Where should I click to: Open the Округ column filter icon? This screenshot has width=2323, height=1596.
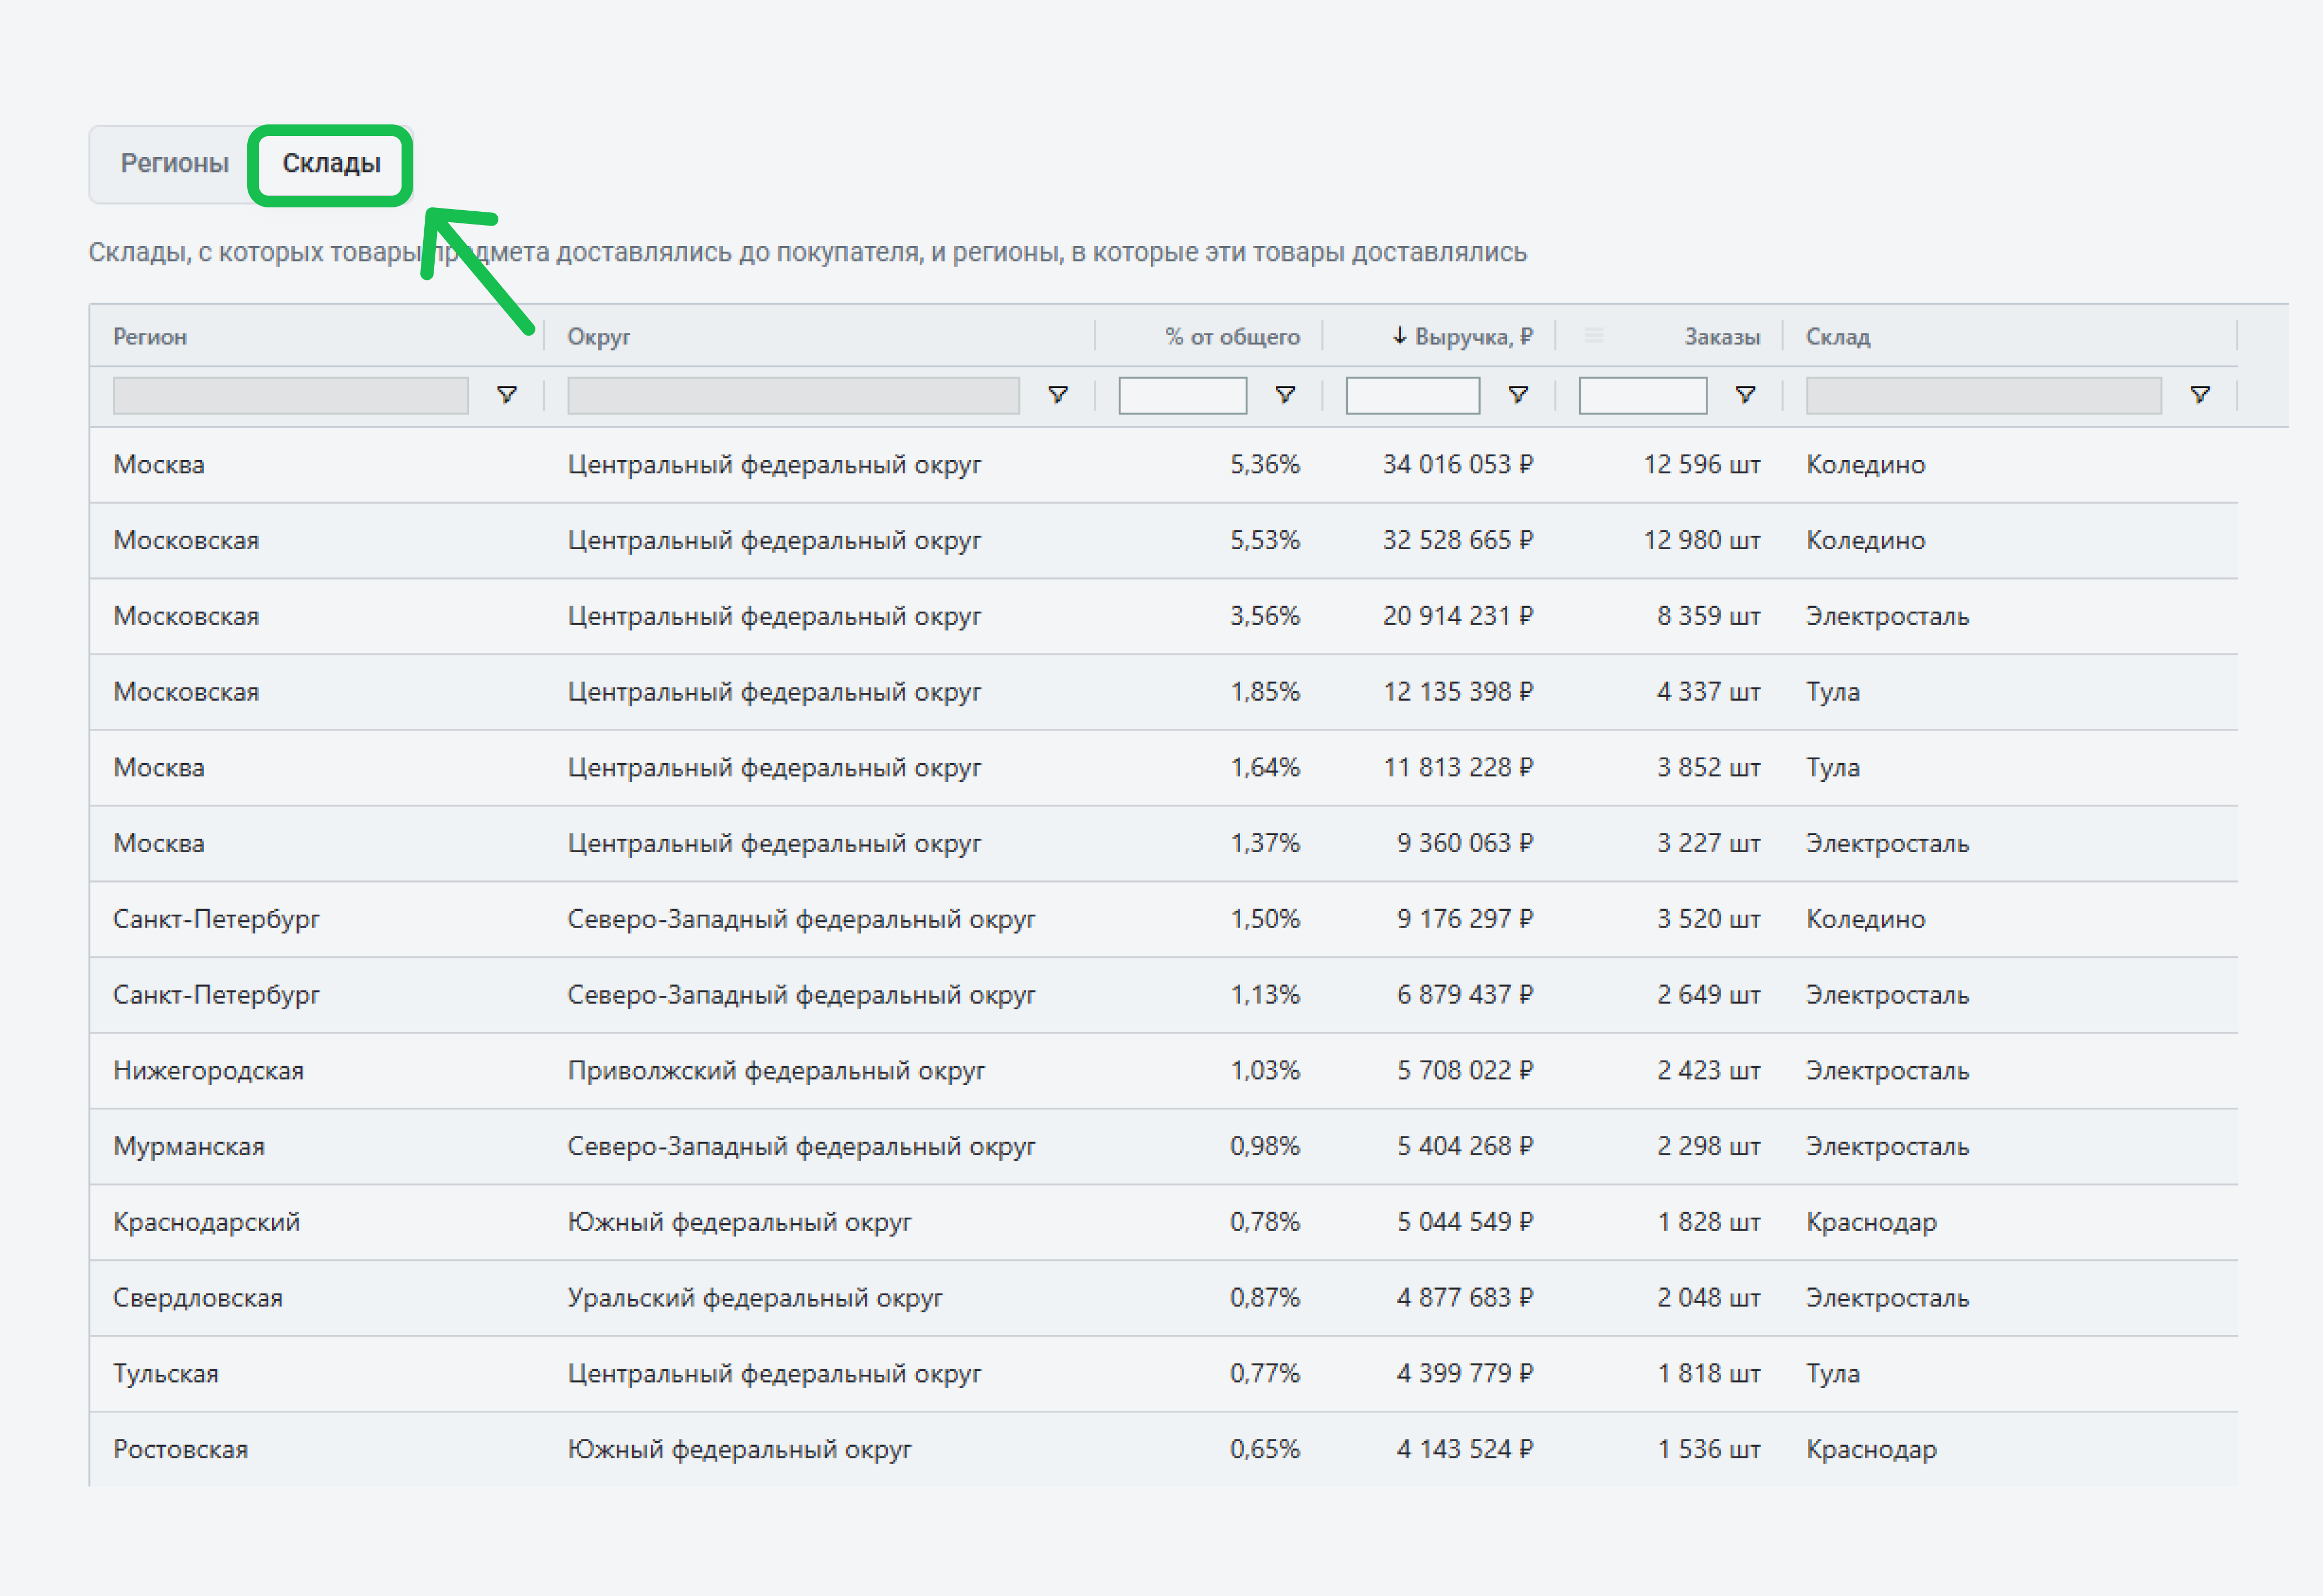pos(1057,395)
